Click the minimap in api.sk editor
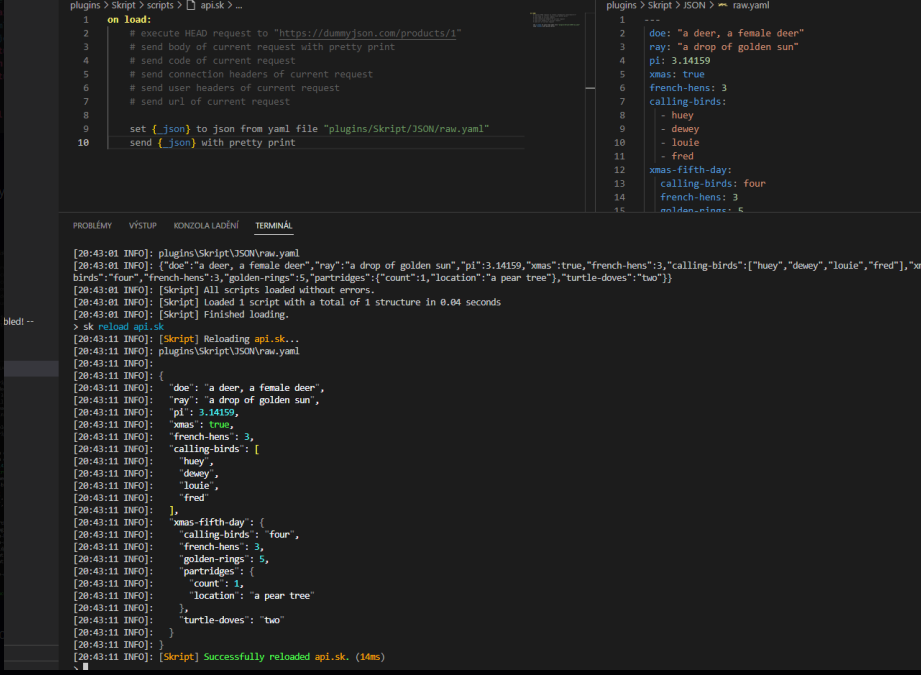Image resolution: width=921 pixels, height=675 pixels. [555, 19]
